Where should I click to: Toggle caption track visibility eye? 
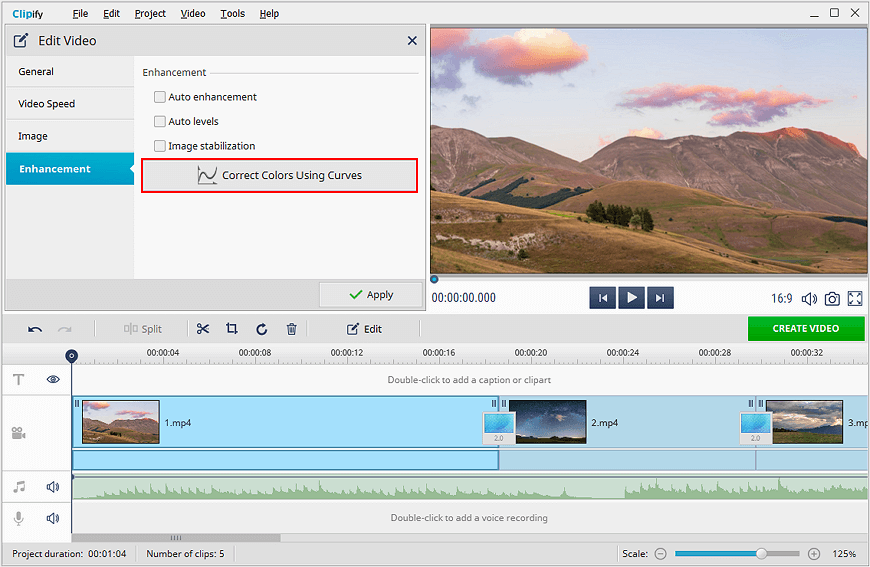[x=53, y=379]
